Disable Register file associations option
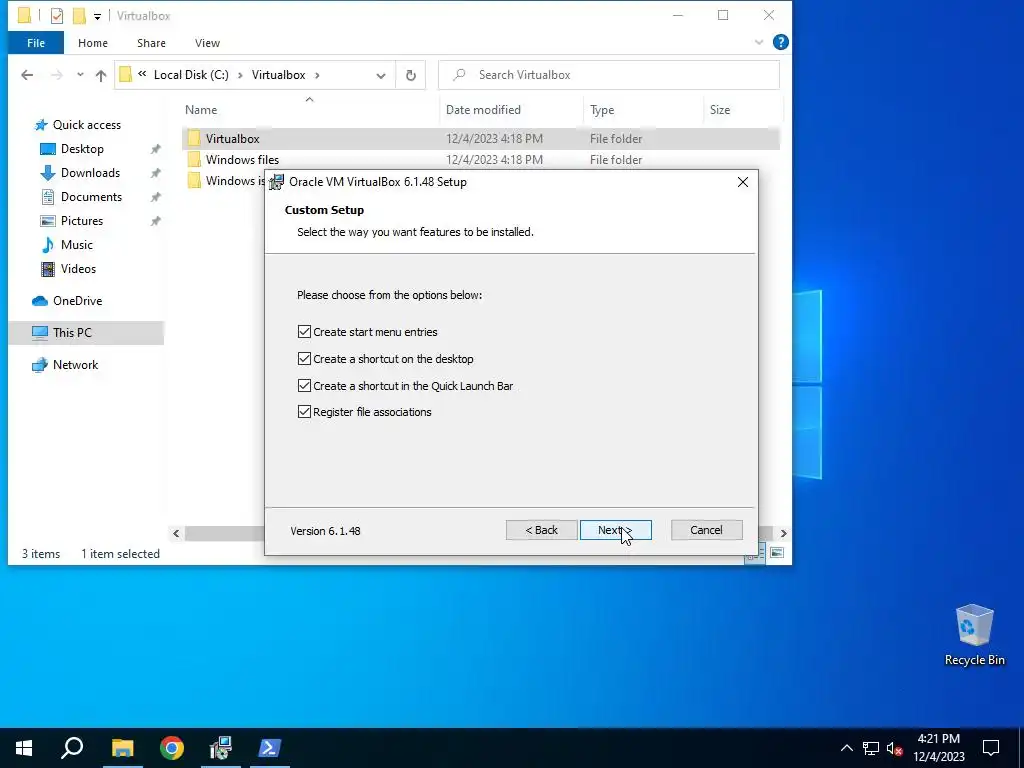 [x=304, y=411]
